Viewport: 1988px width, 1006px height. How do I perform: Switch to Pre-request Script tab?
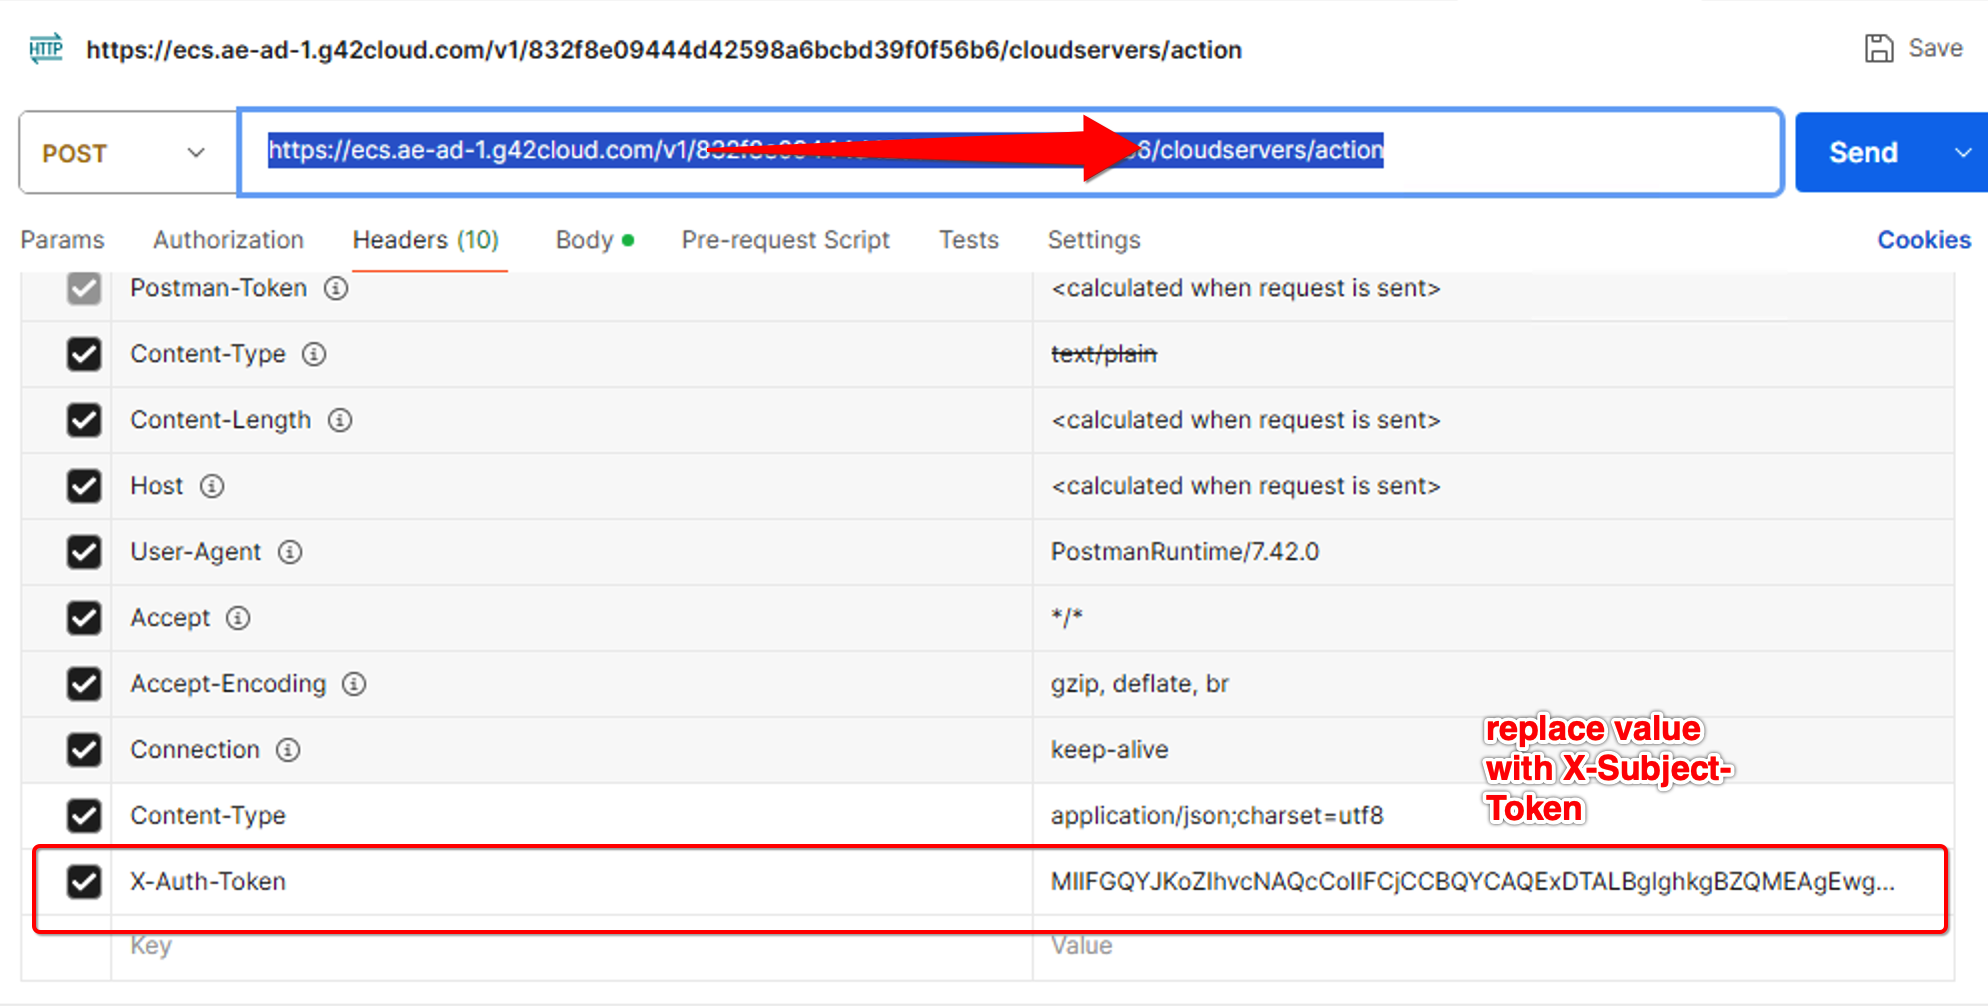coord(785,240)
